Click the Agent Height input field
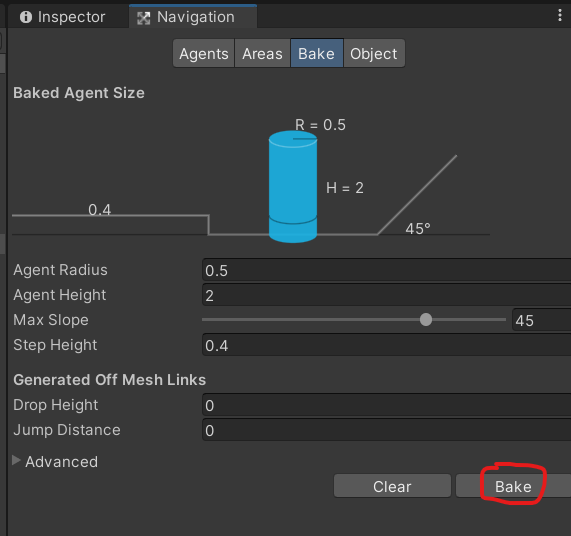 tap(386, 295)
